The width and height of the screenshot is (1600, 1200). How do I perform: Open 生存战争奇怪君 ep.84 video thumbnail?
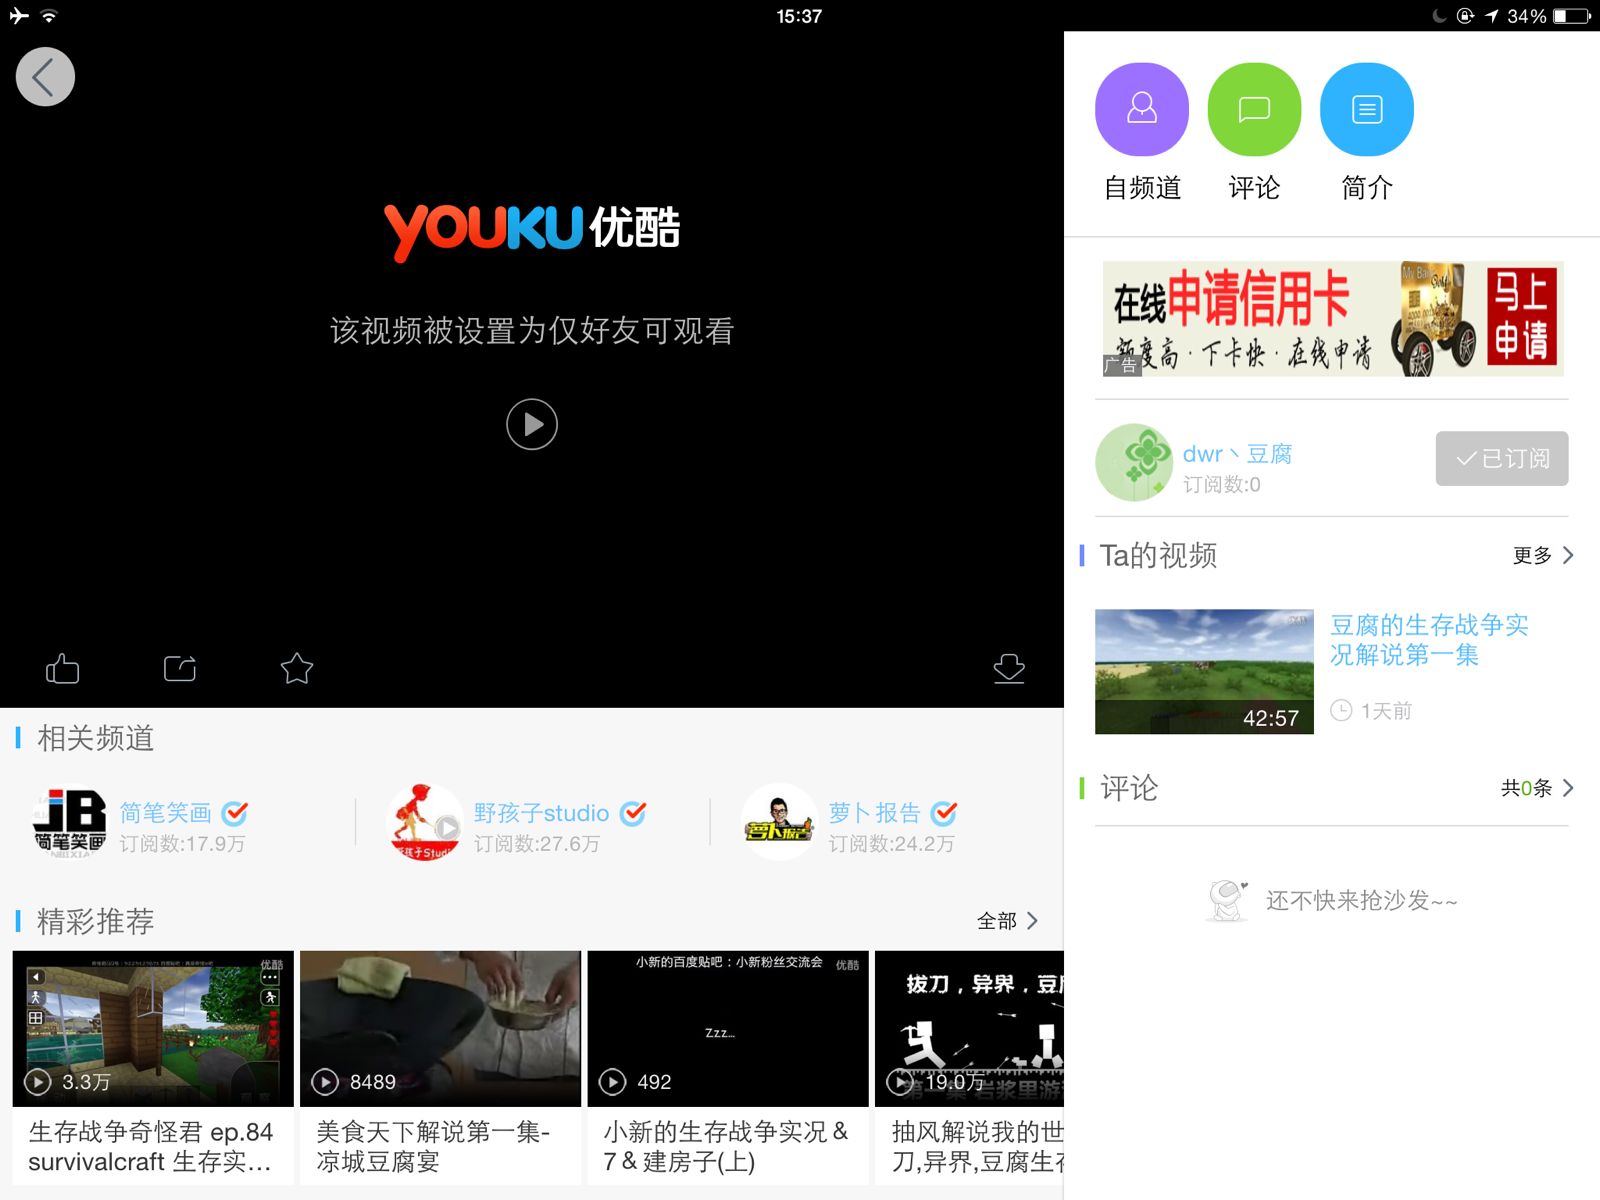tap(153, 1029)
